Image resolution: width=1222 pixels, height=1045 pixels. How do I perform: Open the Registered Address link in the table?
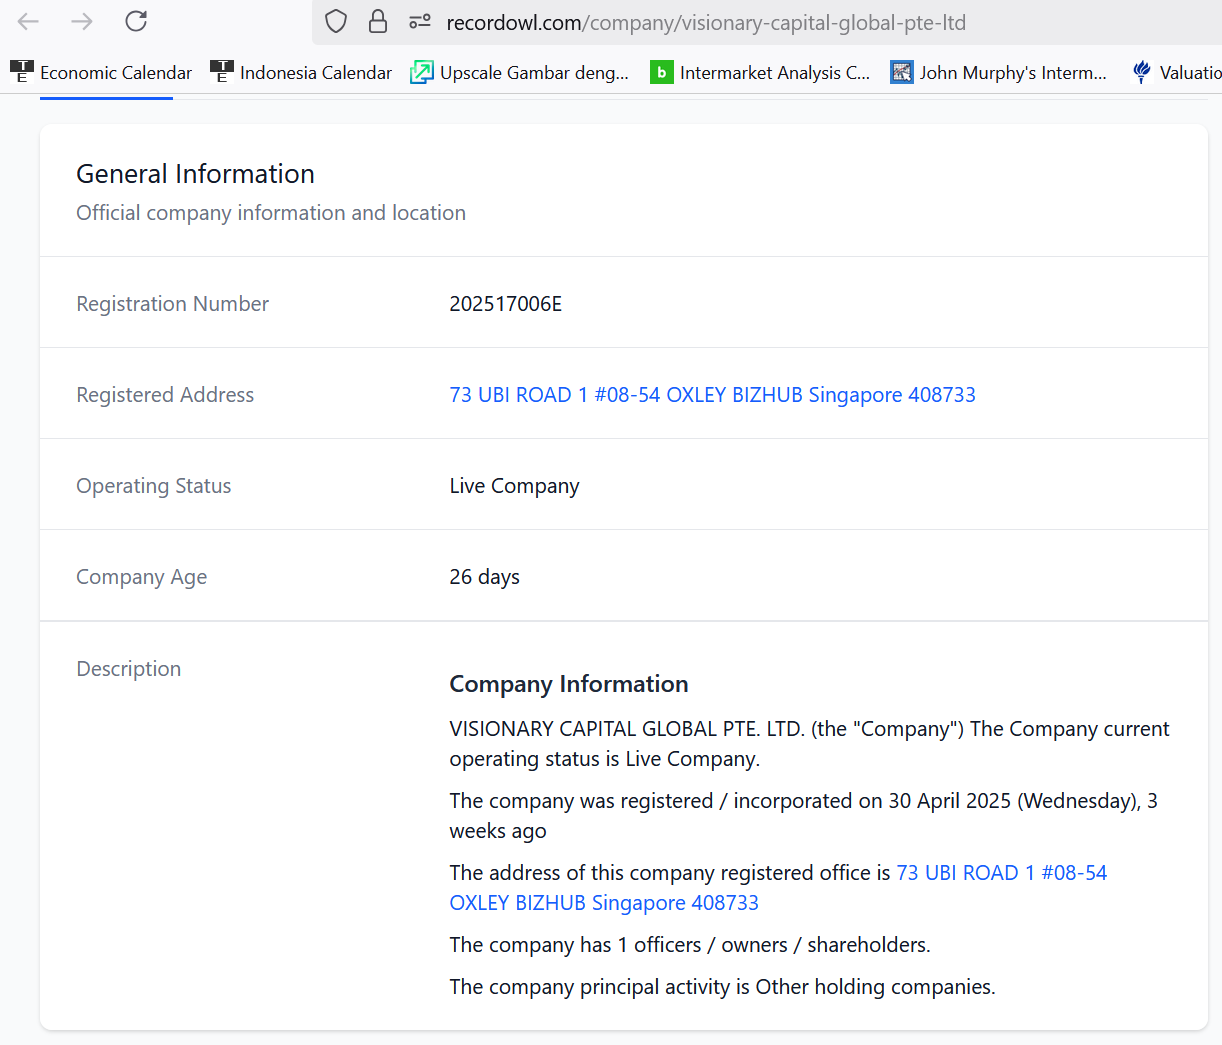click(x=712, y=394)
